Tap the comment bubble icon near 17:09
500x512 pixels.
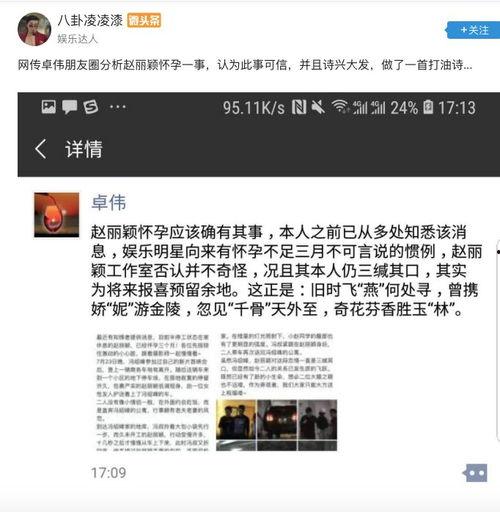pos(475,473)
